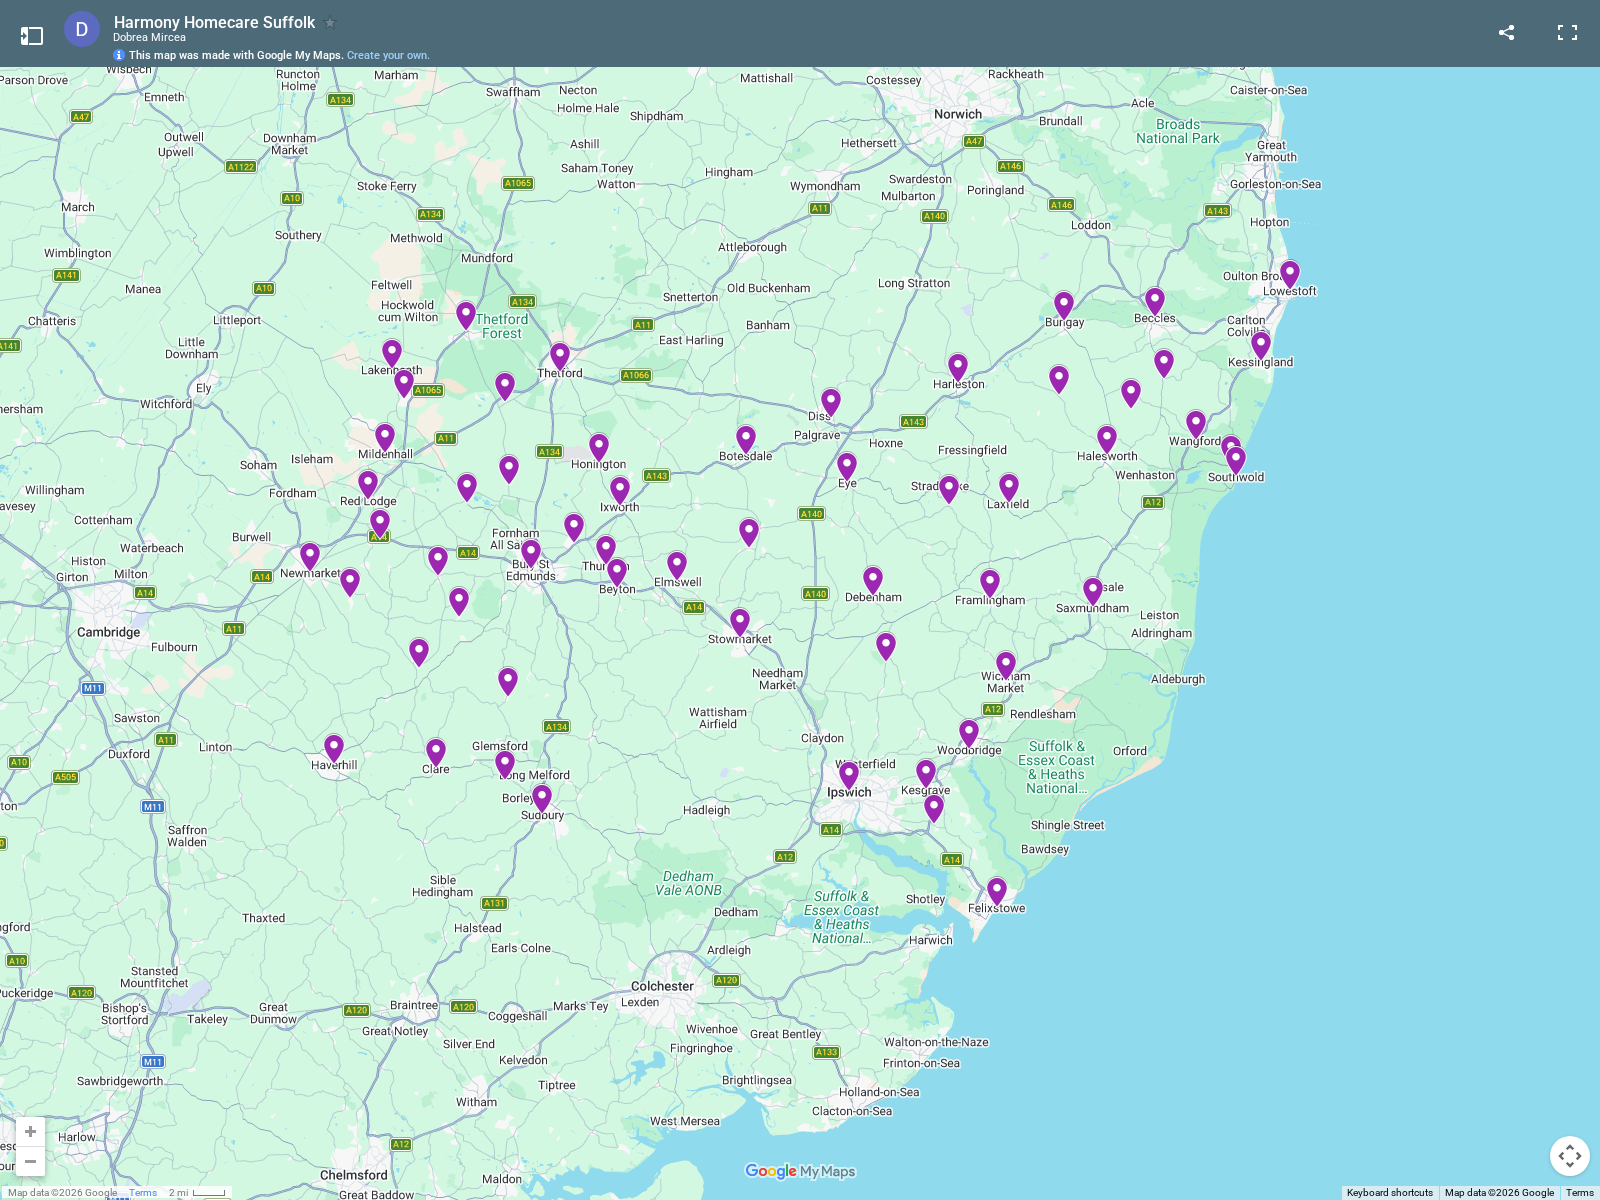Select the Newmarket map pin
This screenshot has width=1600, height=1200.
pos(310,555)
